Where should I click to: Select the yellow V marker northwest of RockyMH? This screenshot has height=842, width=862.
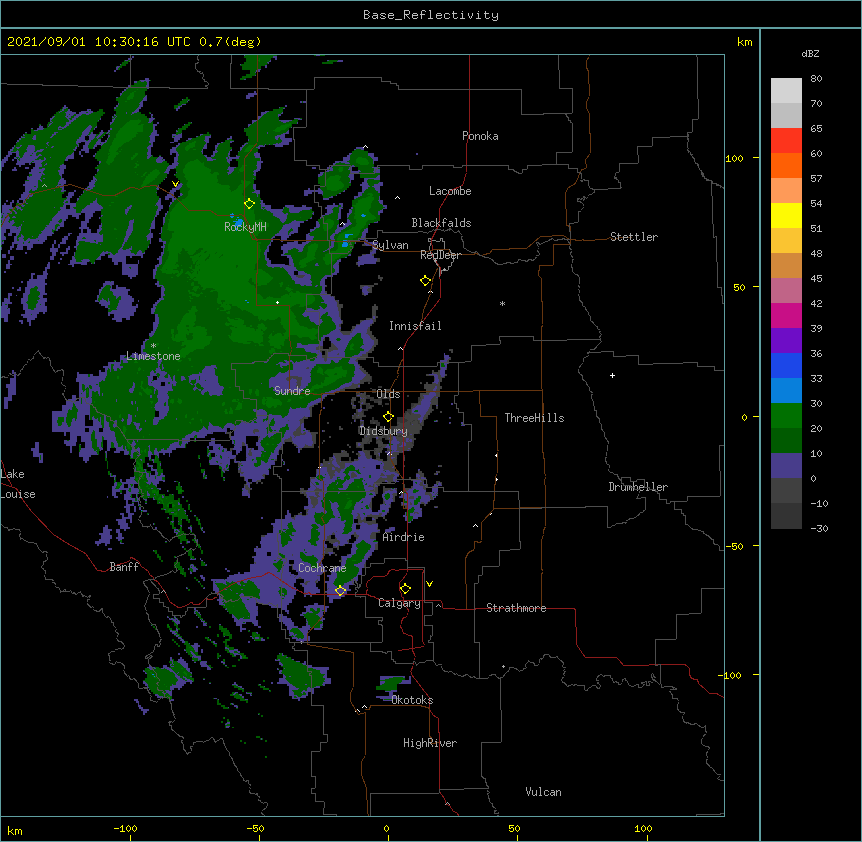[x=175, y=184]
